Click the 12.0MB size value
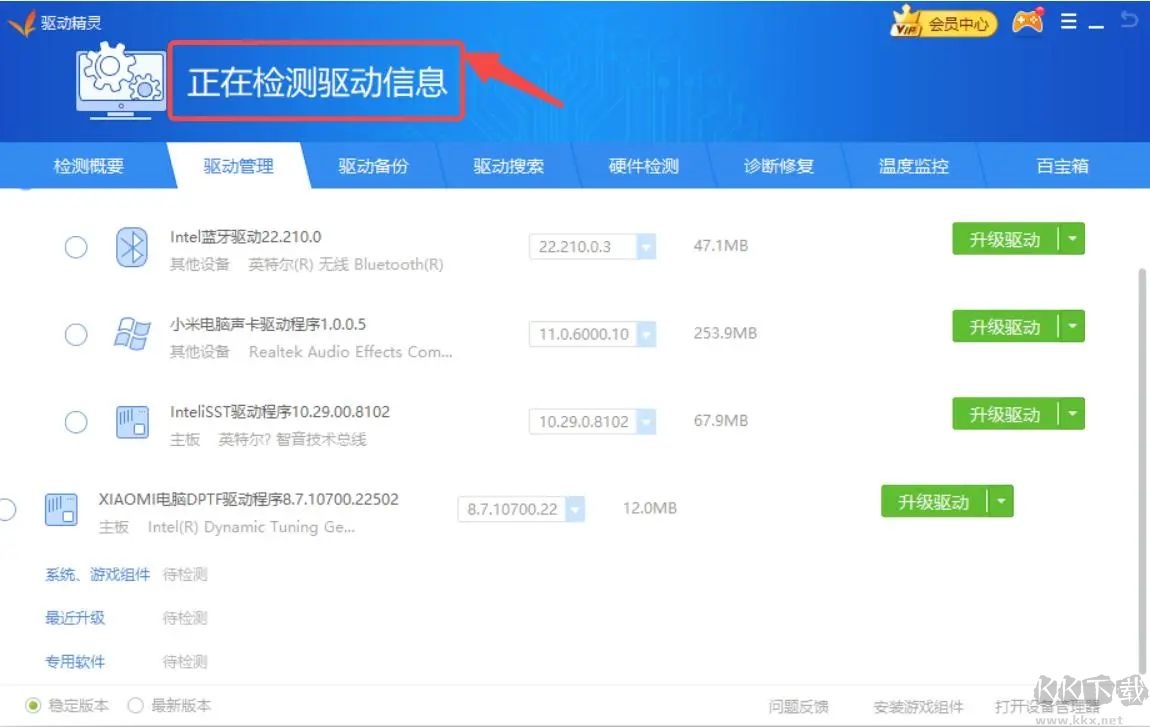 [x=650, y=508]
